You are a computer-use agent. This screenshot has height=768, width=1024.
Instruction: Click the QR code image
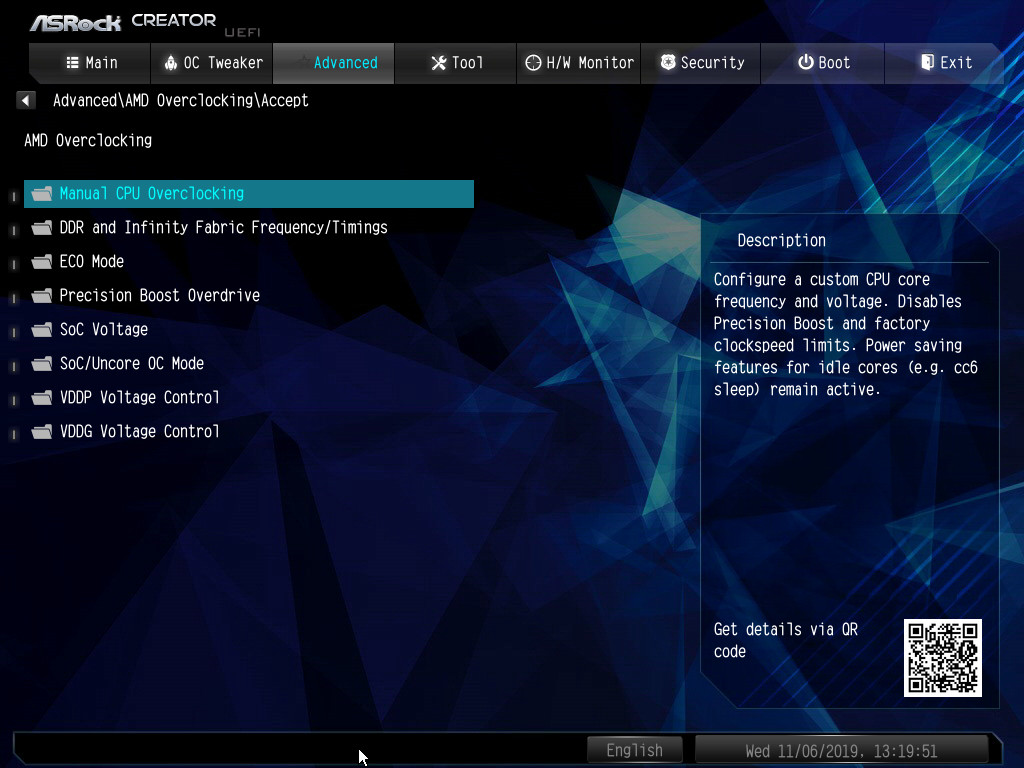pos(942,657)
